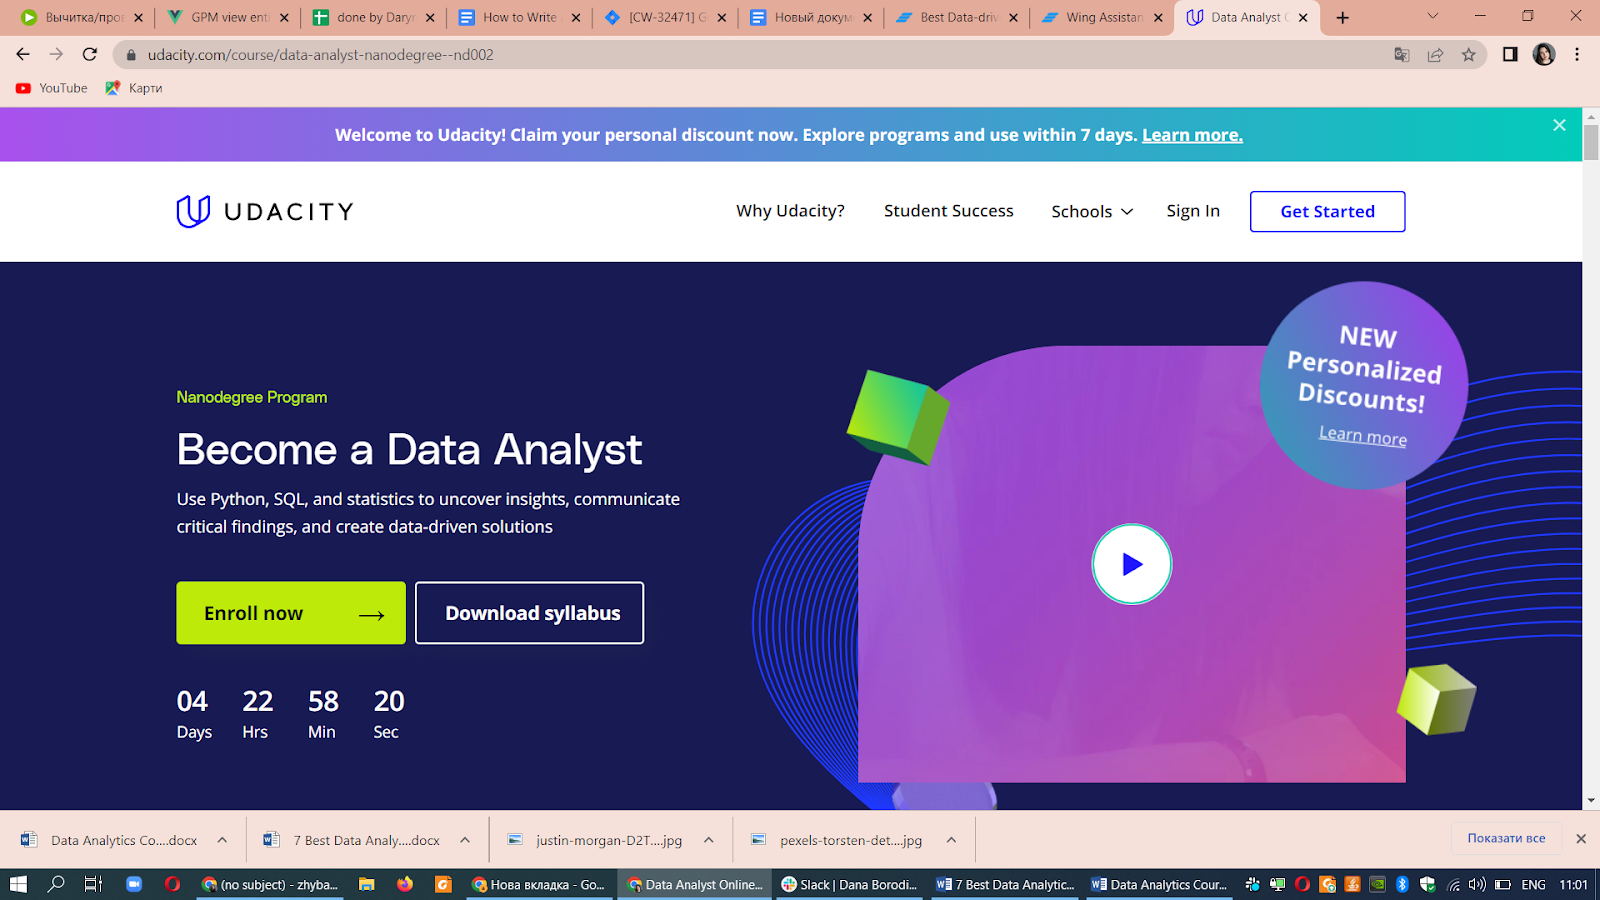The width and height of the screenshot is (1600, 900).
Task: Dismiss the welcome discount banner
Action: tap(1559, 125)
